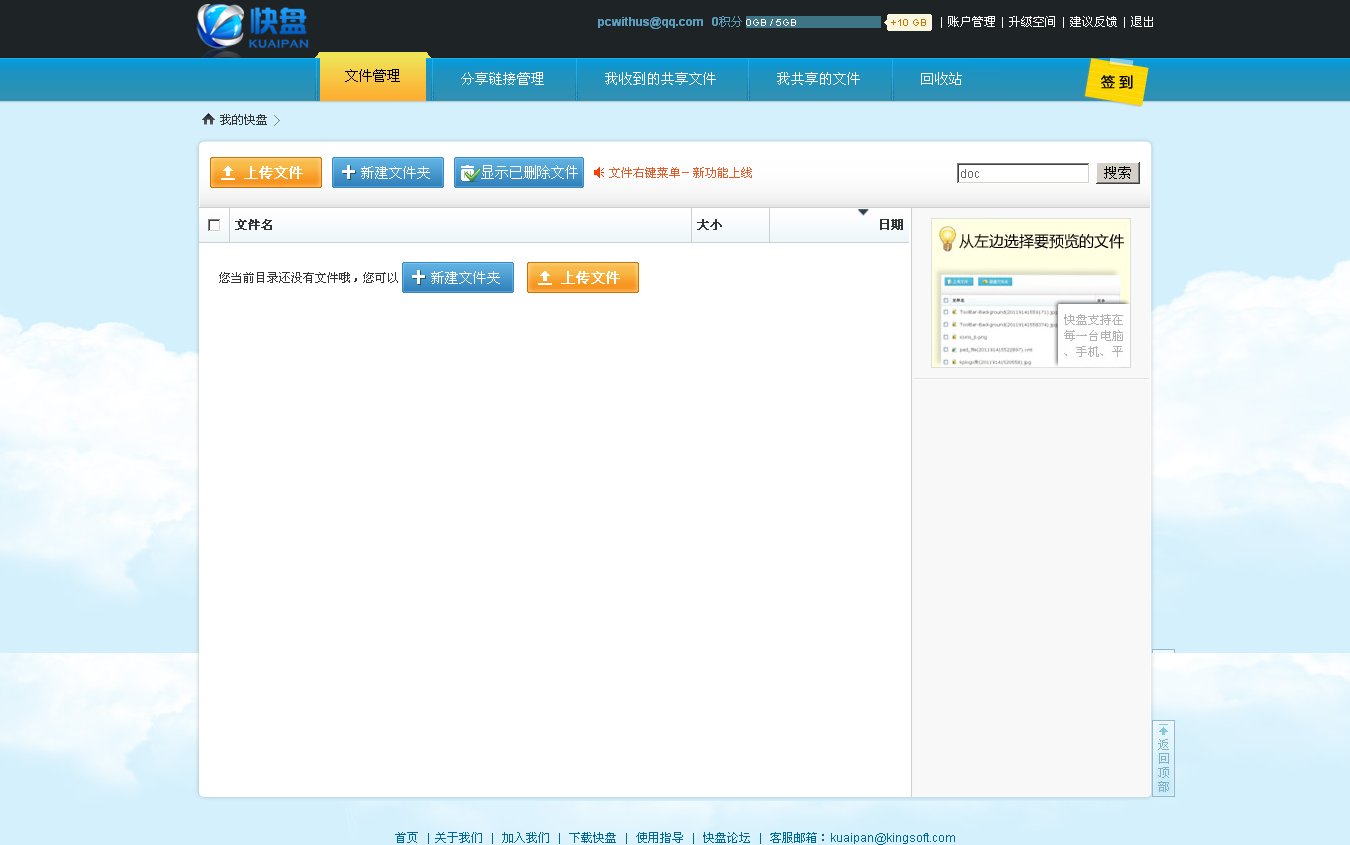Image resolution: width=1350 pixels, height=845 pixels.
Task: Click 退出 to log out
Action: 1142,22
